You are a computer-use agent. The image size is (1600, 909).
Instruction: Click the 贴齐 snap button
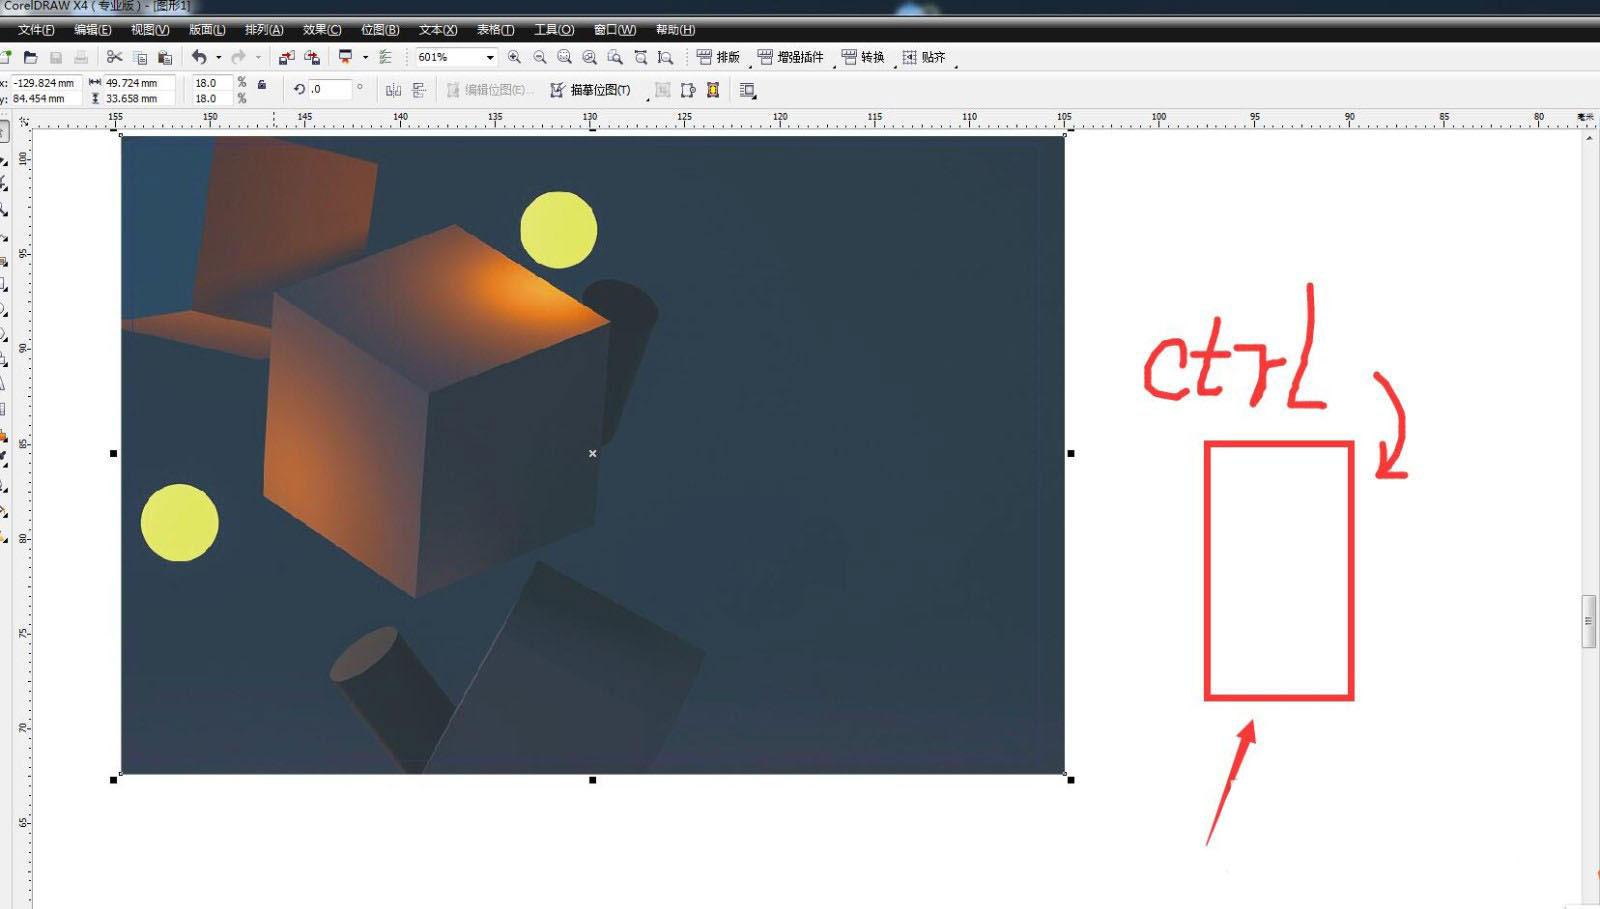[x=924, y=58]
